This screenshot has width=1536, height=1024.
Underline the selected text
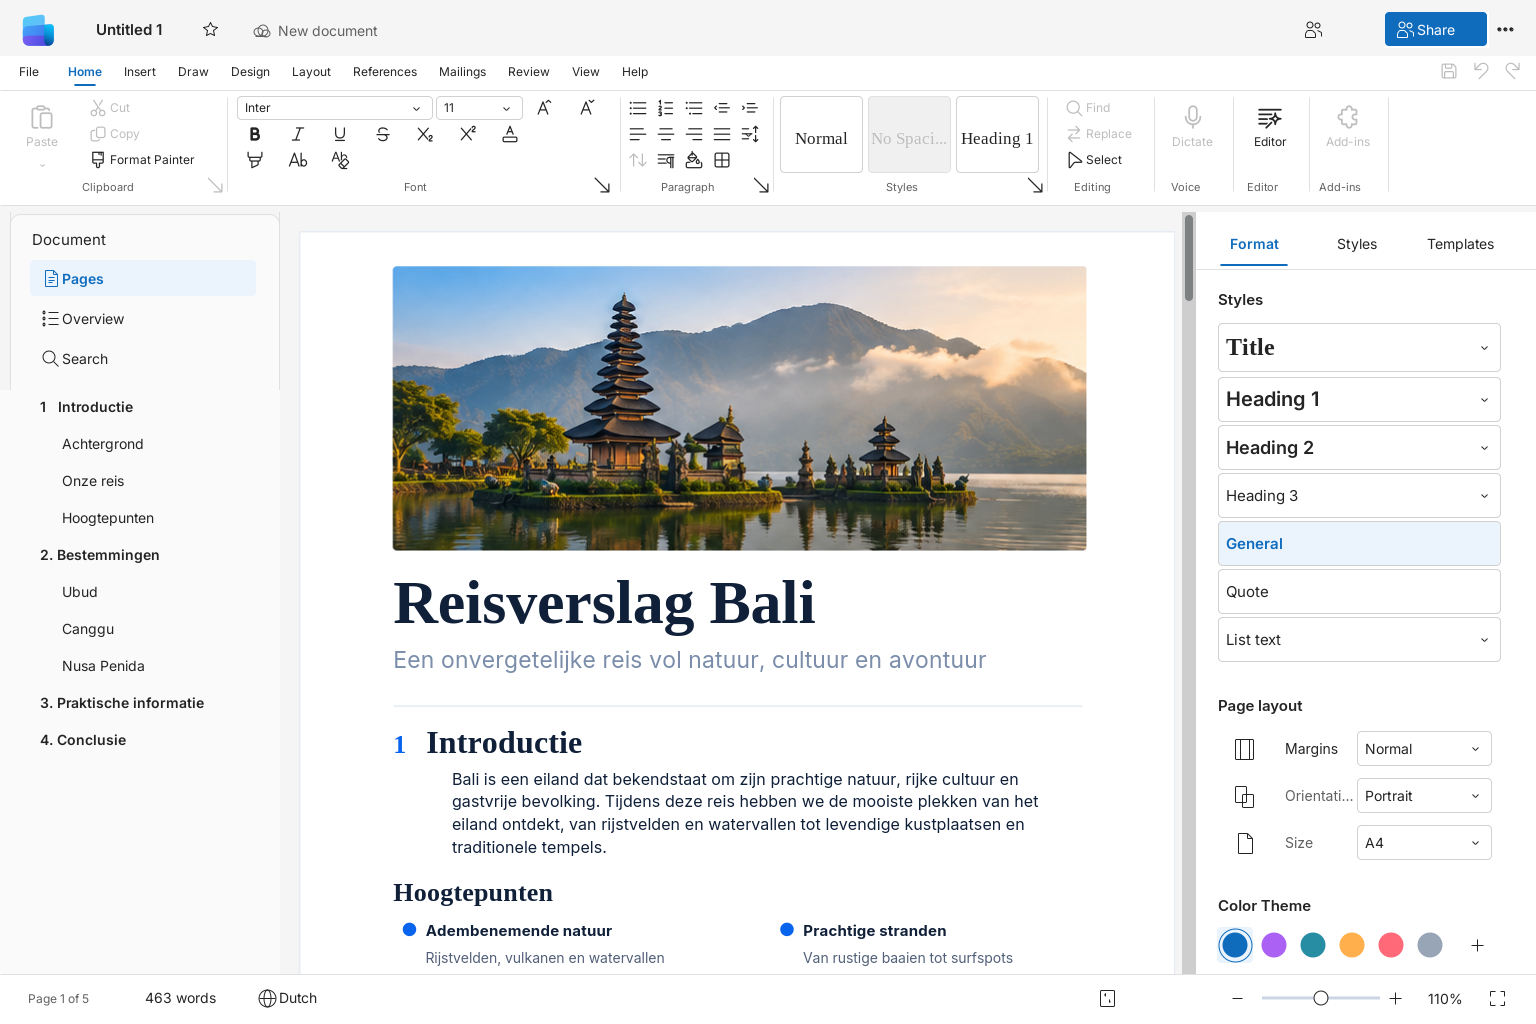coord(340,134)
